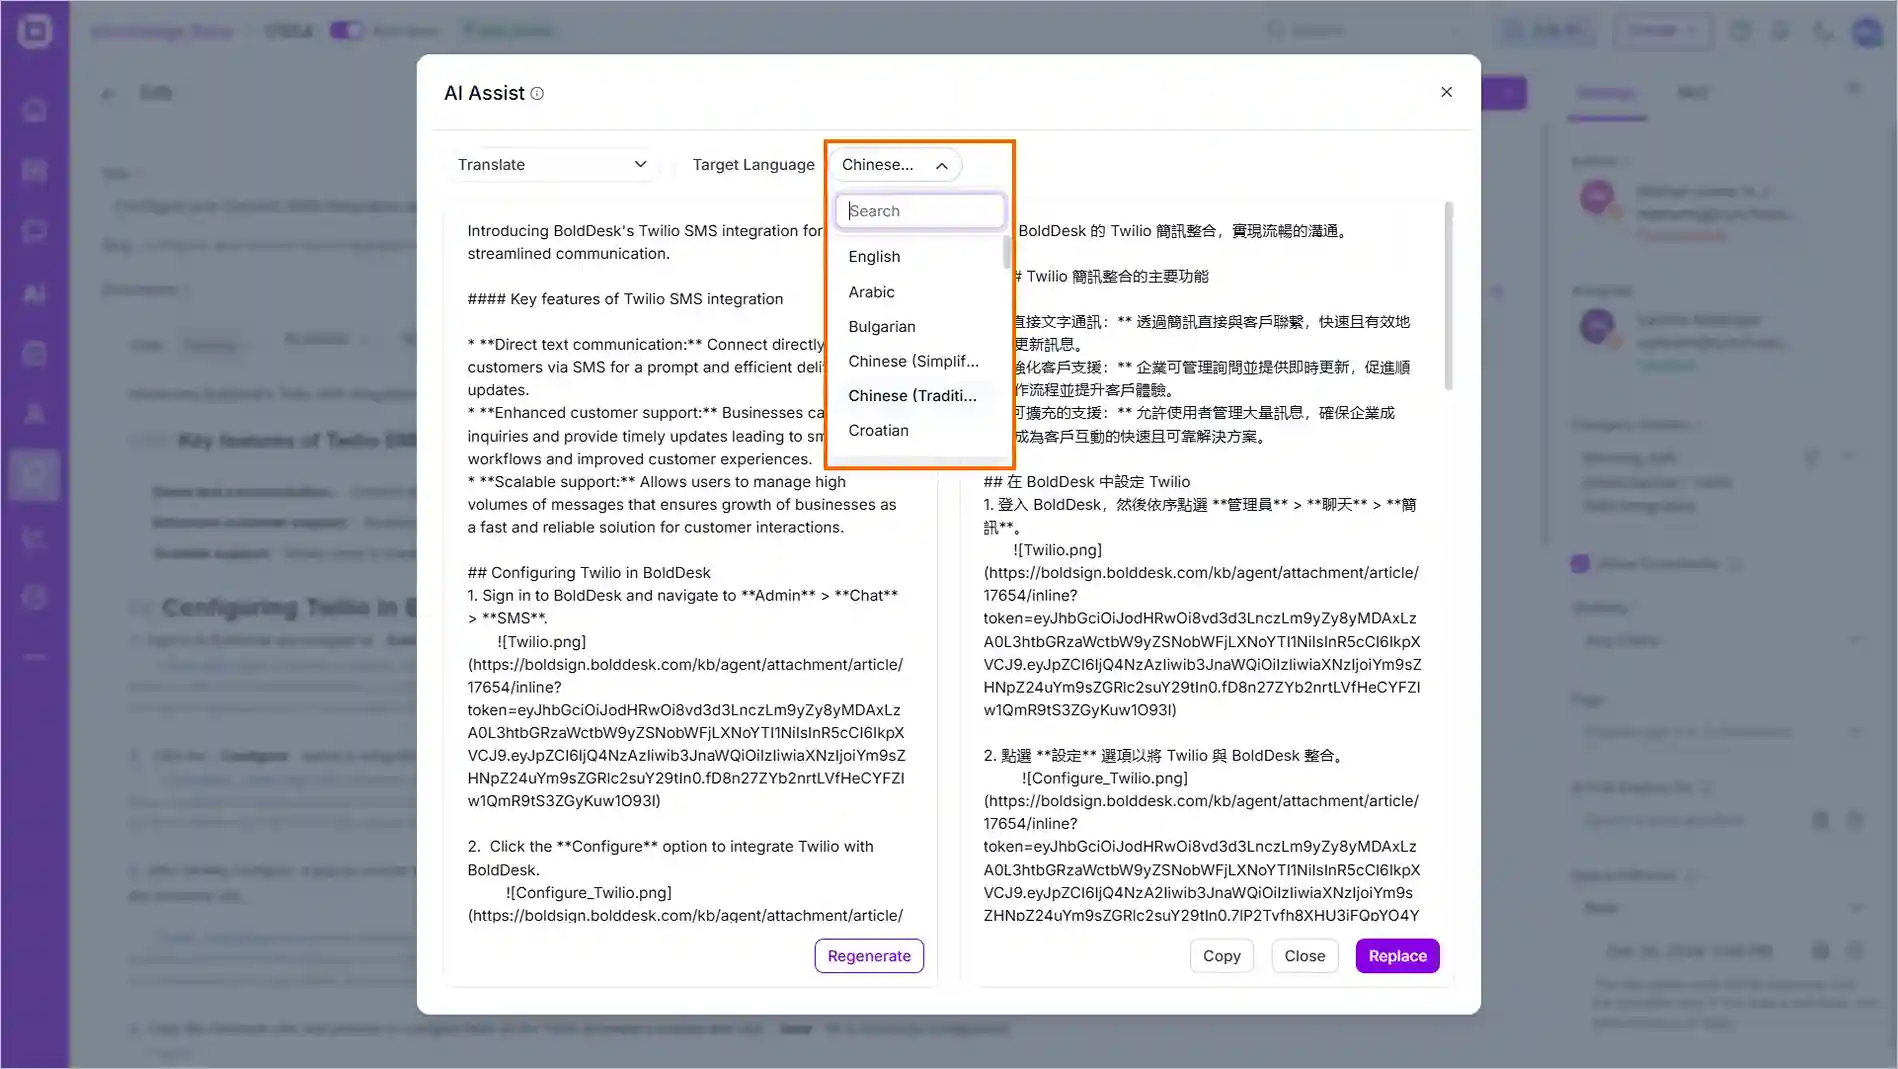This screenshot has width=1898, height=1069.
Task: Choose Arabic as target language
Action: pos(871,292)
